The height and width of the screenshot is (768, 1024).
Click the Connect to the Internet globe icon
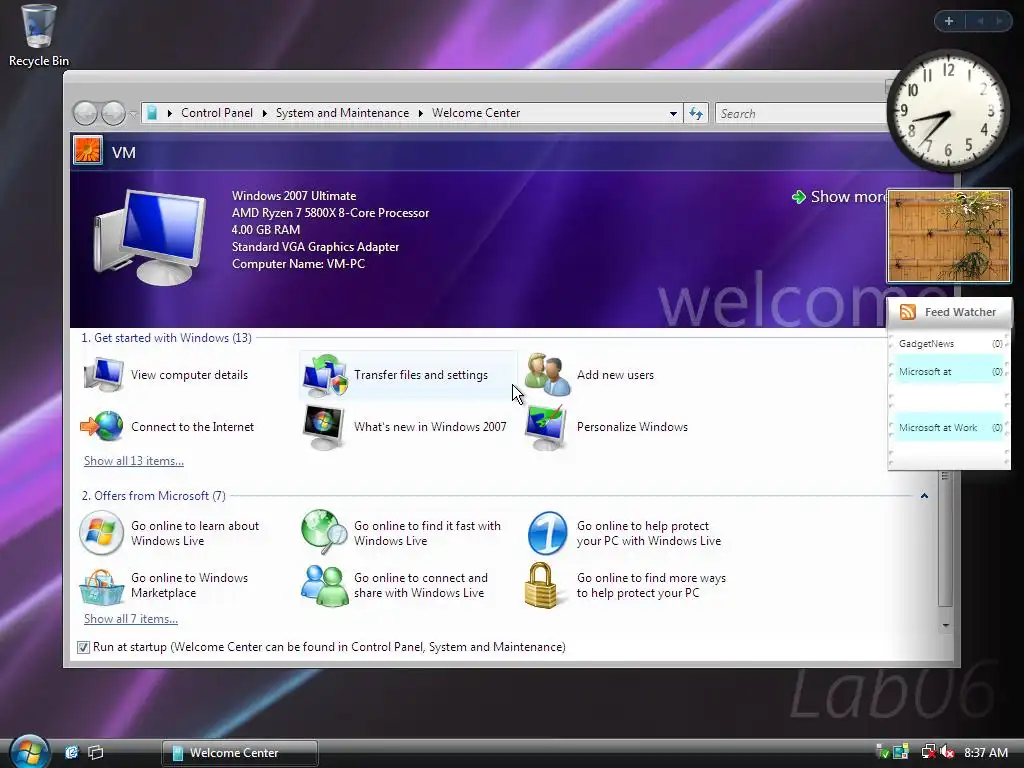[102, 426]
